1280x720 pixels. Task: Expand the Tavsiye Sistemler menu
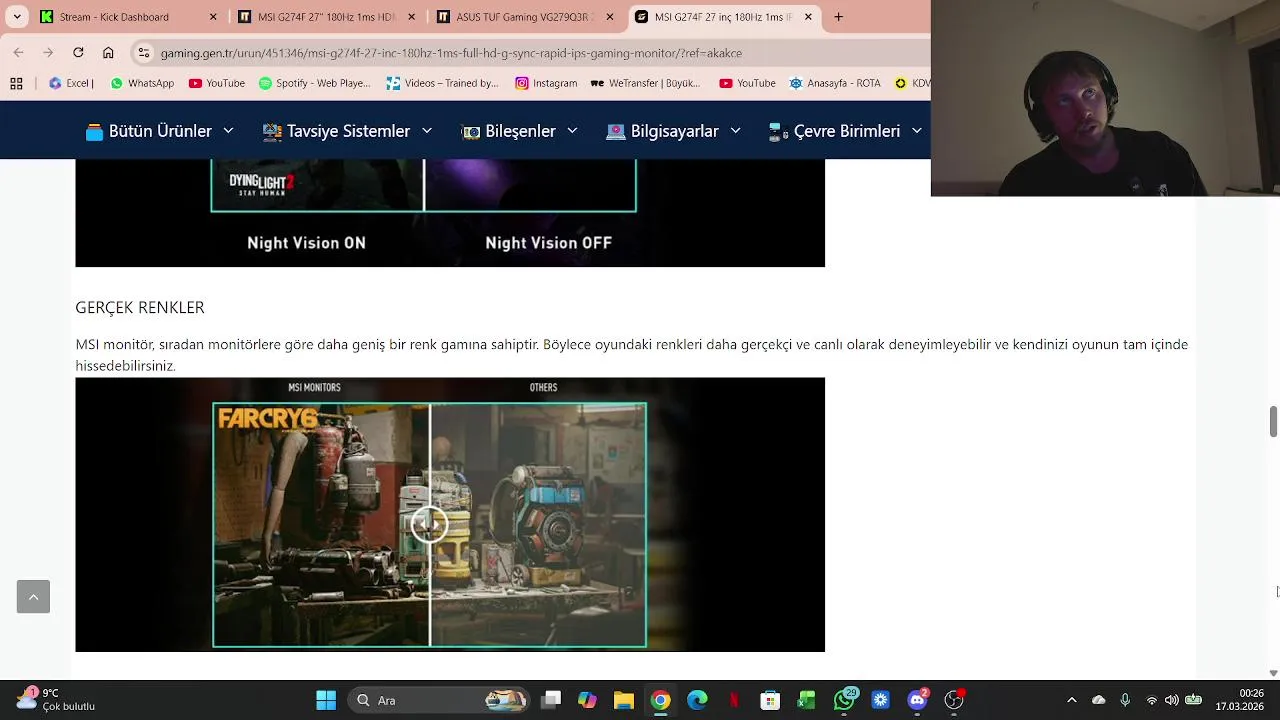pyautogui.click(x=347, y=131)
